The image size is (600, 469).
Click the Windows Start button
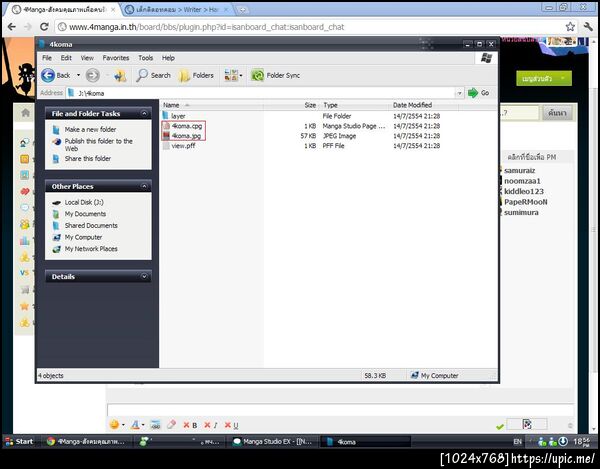20,441
